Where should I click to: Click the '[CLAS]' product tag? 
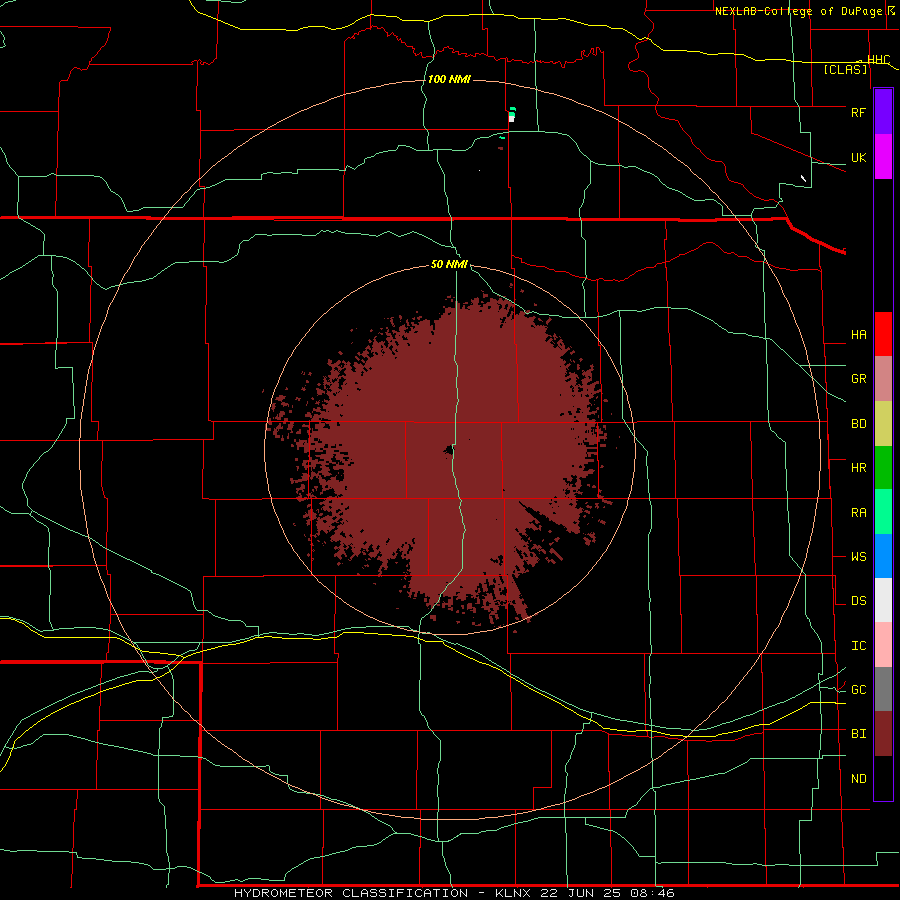[845, 69]
